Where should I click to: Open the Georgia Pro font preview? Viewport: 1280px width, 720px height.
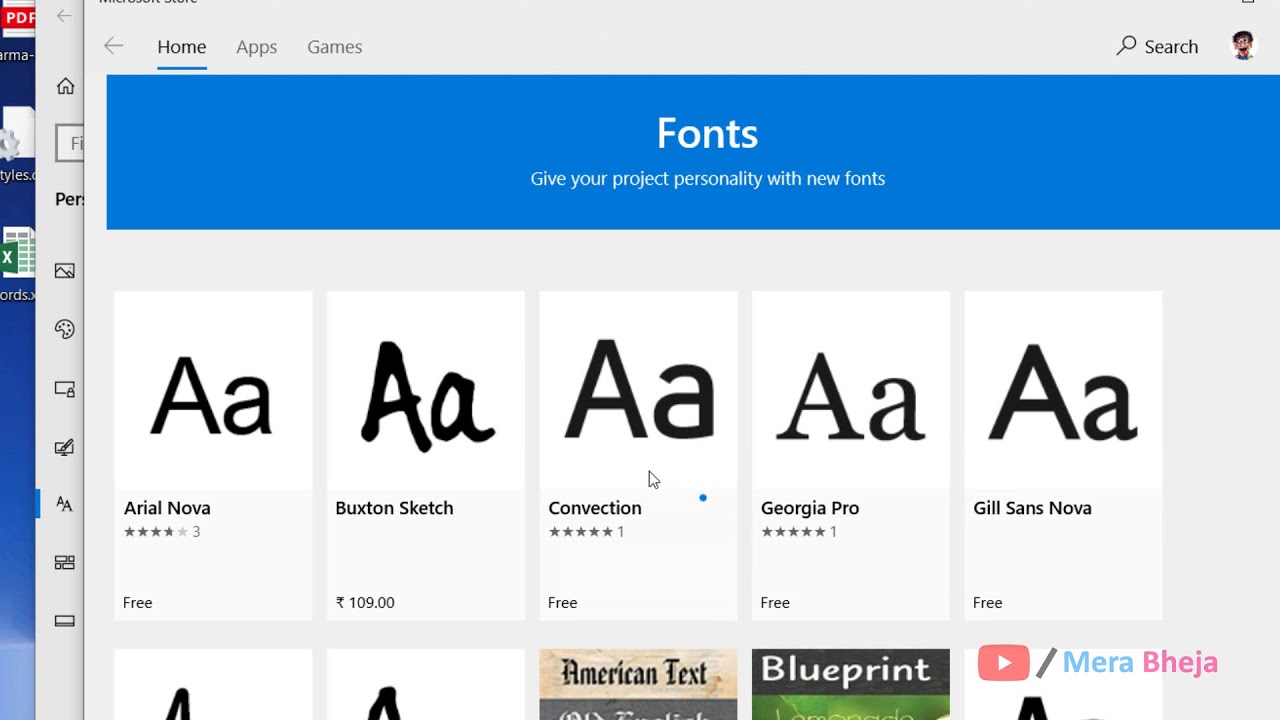851,391
